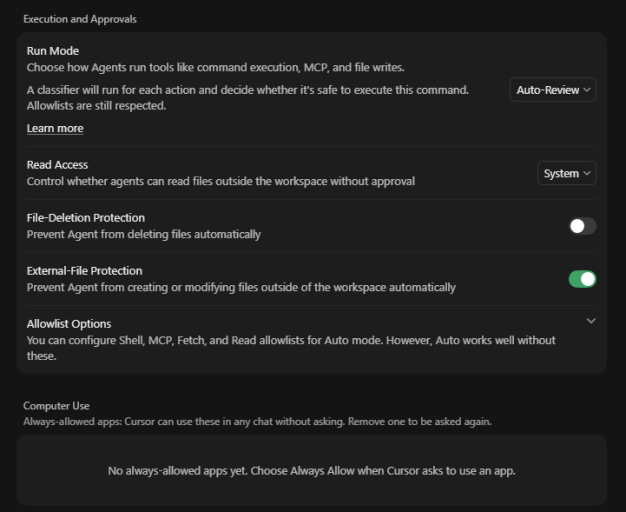Open the System read access dropdown
This screenshot has width=626, height=512.
tap(567, 173)
